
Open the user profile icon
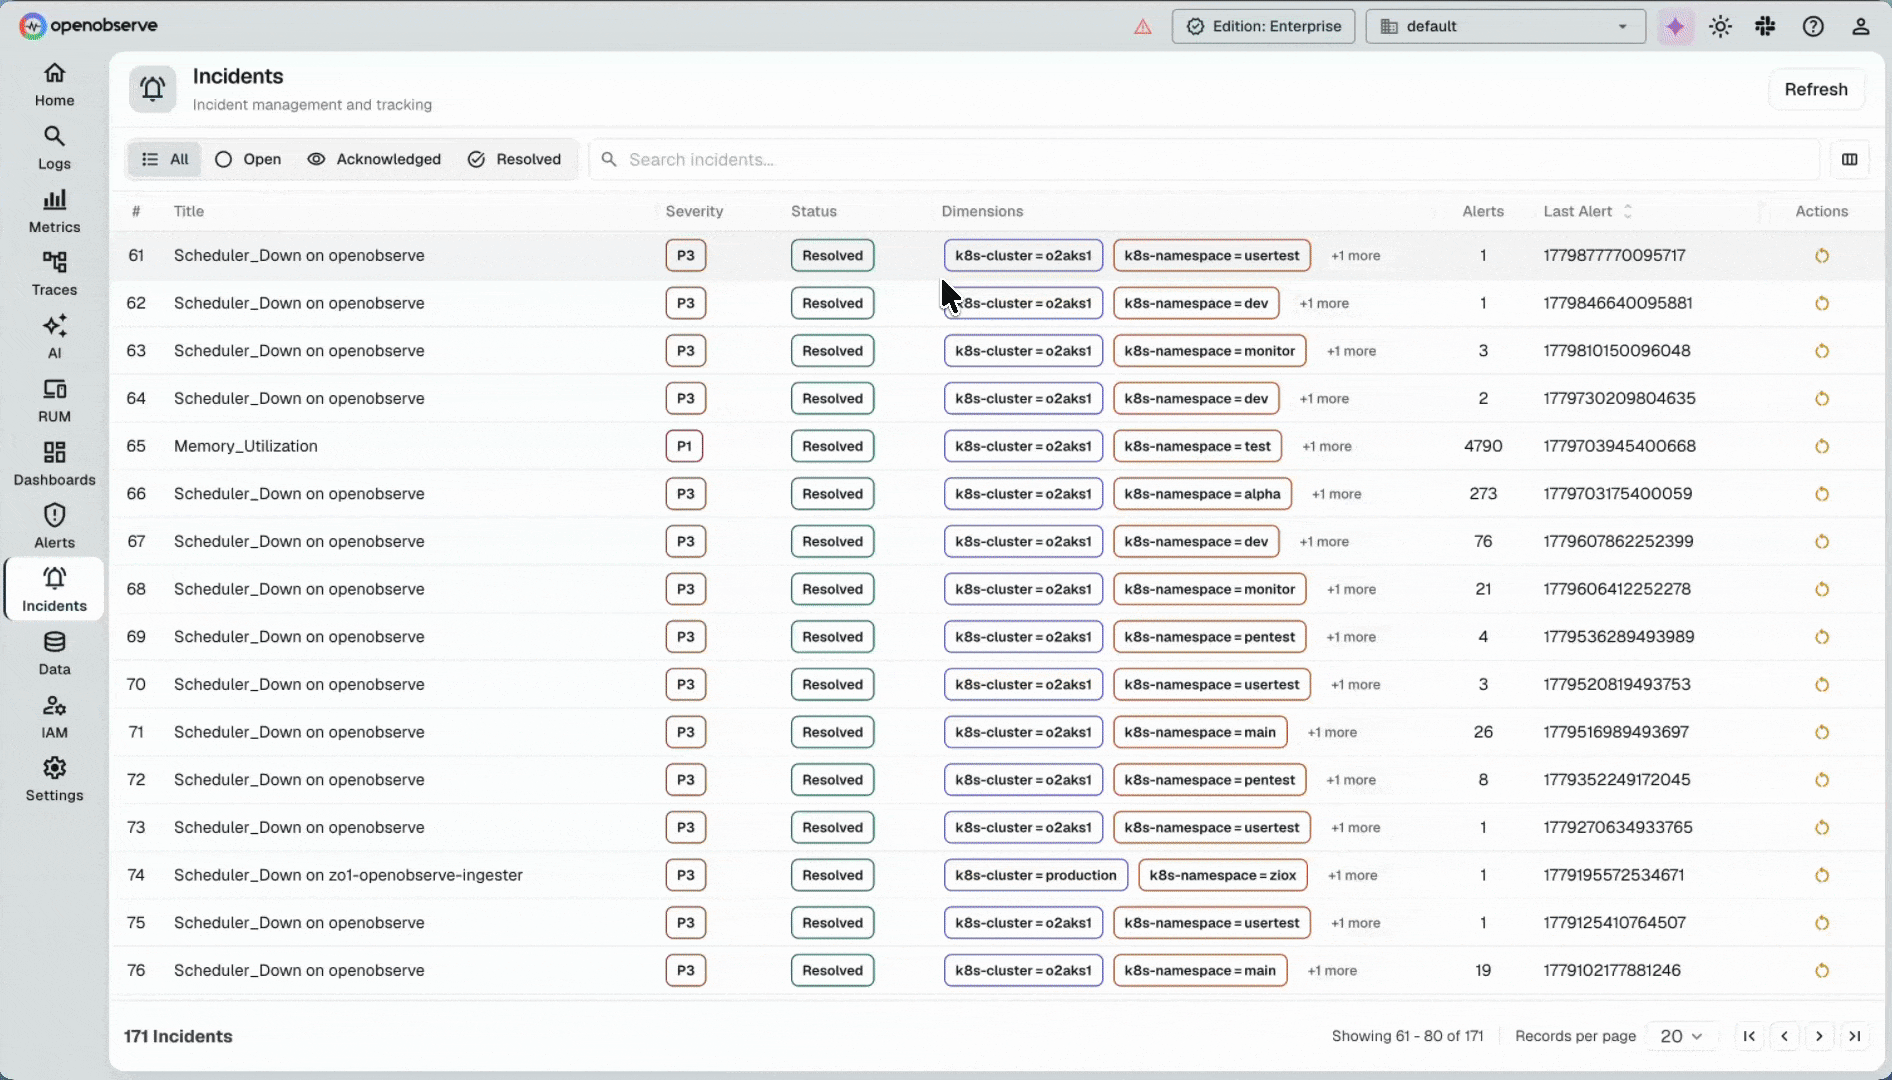pyautogui.click(x=1860, y=27)
